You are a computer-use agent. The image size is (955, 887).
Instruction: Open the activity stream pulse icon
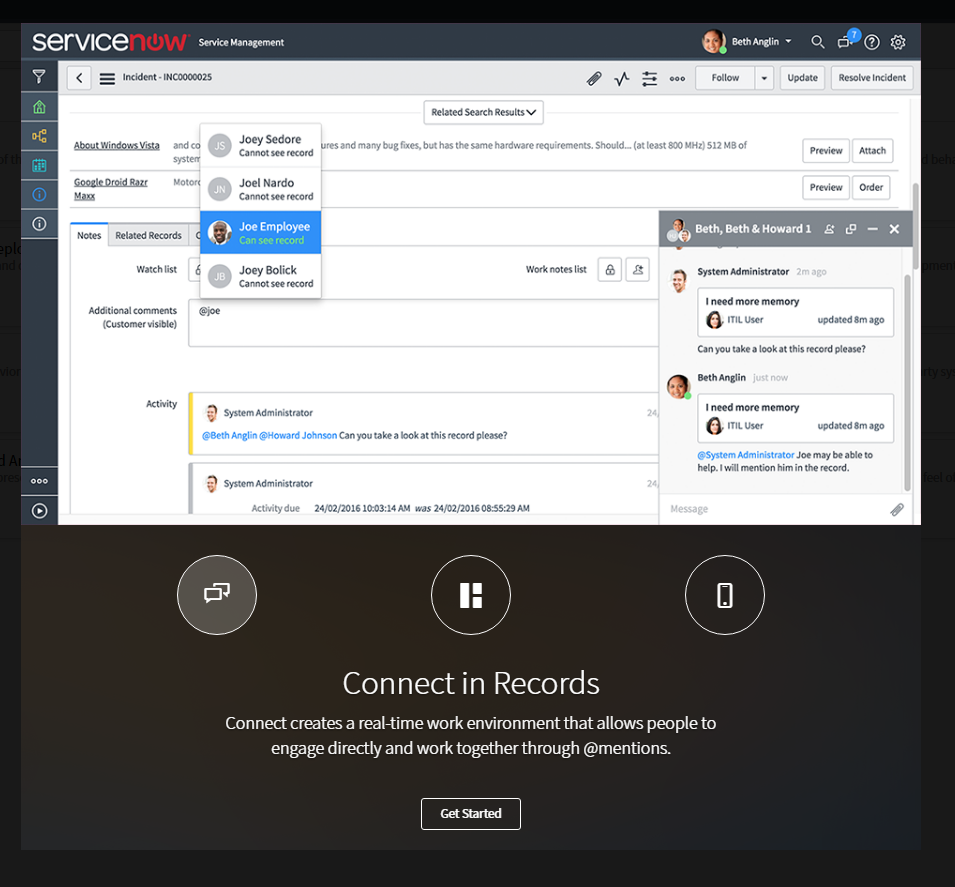tap(621, 79)
